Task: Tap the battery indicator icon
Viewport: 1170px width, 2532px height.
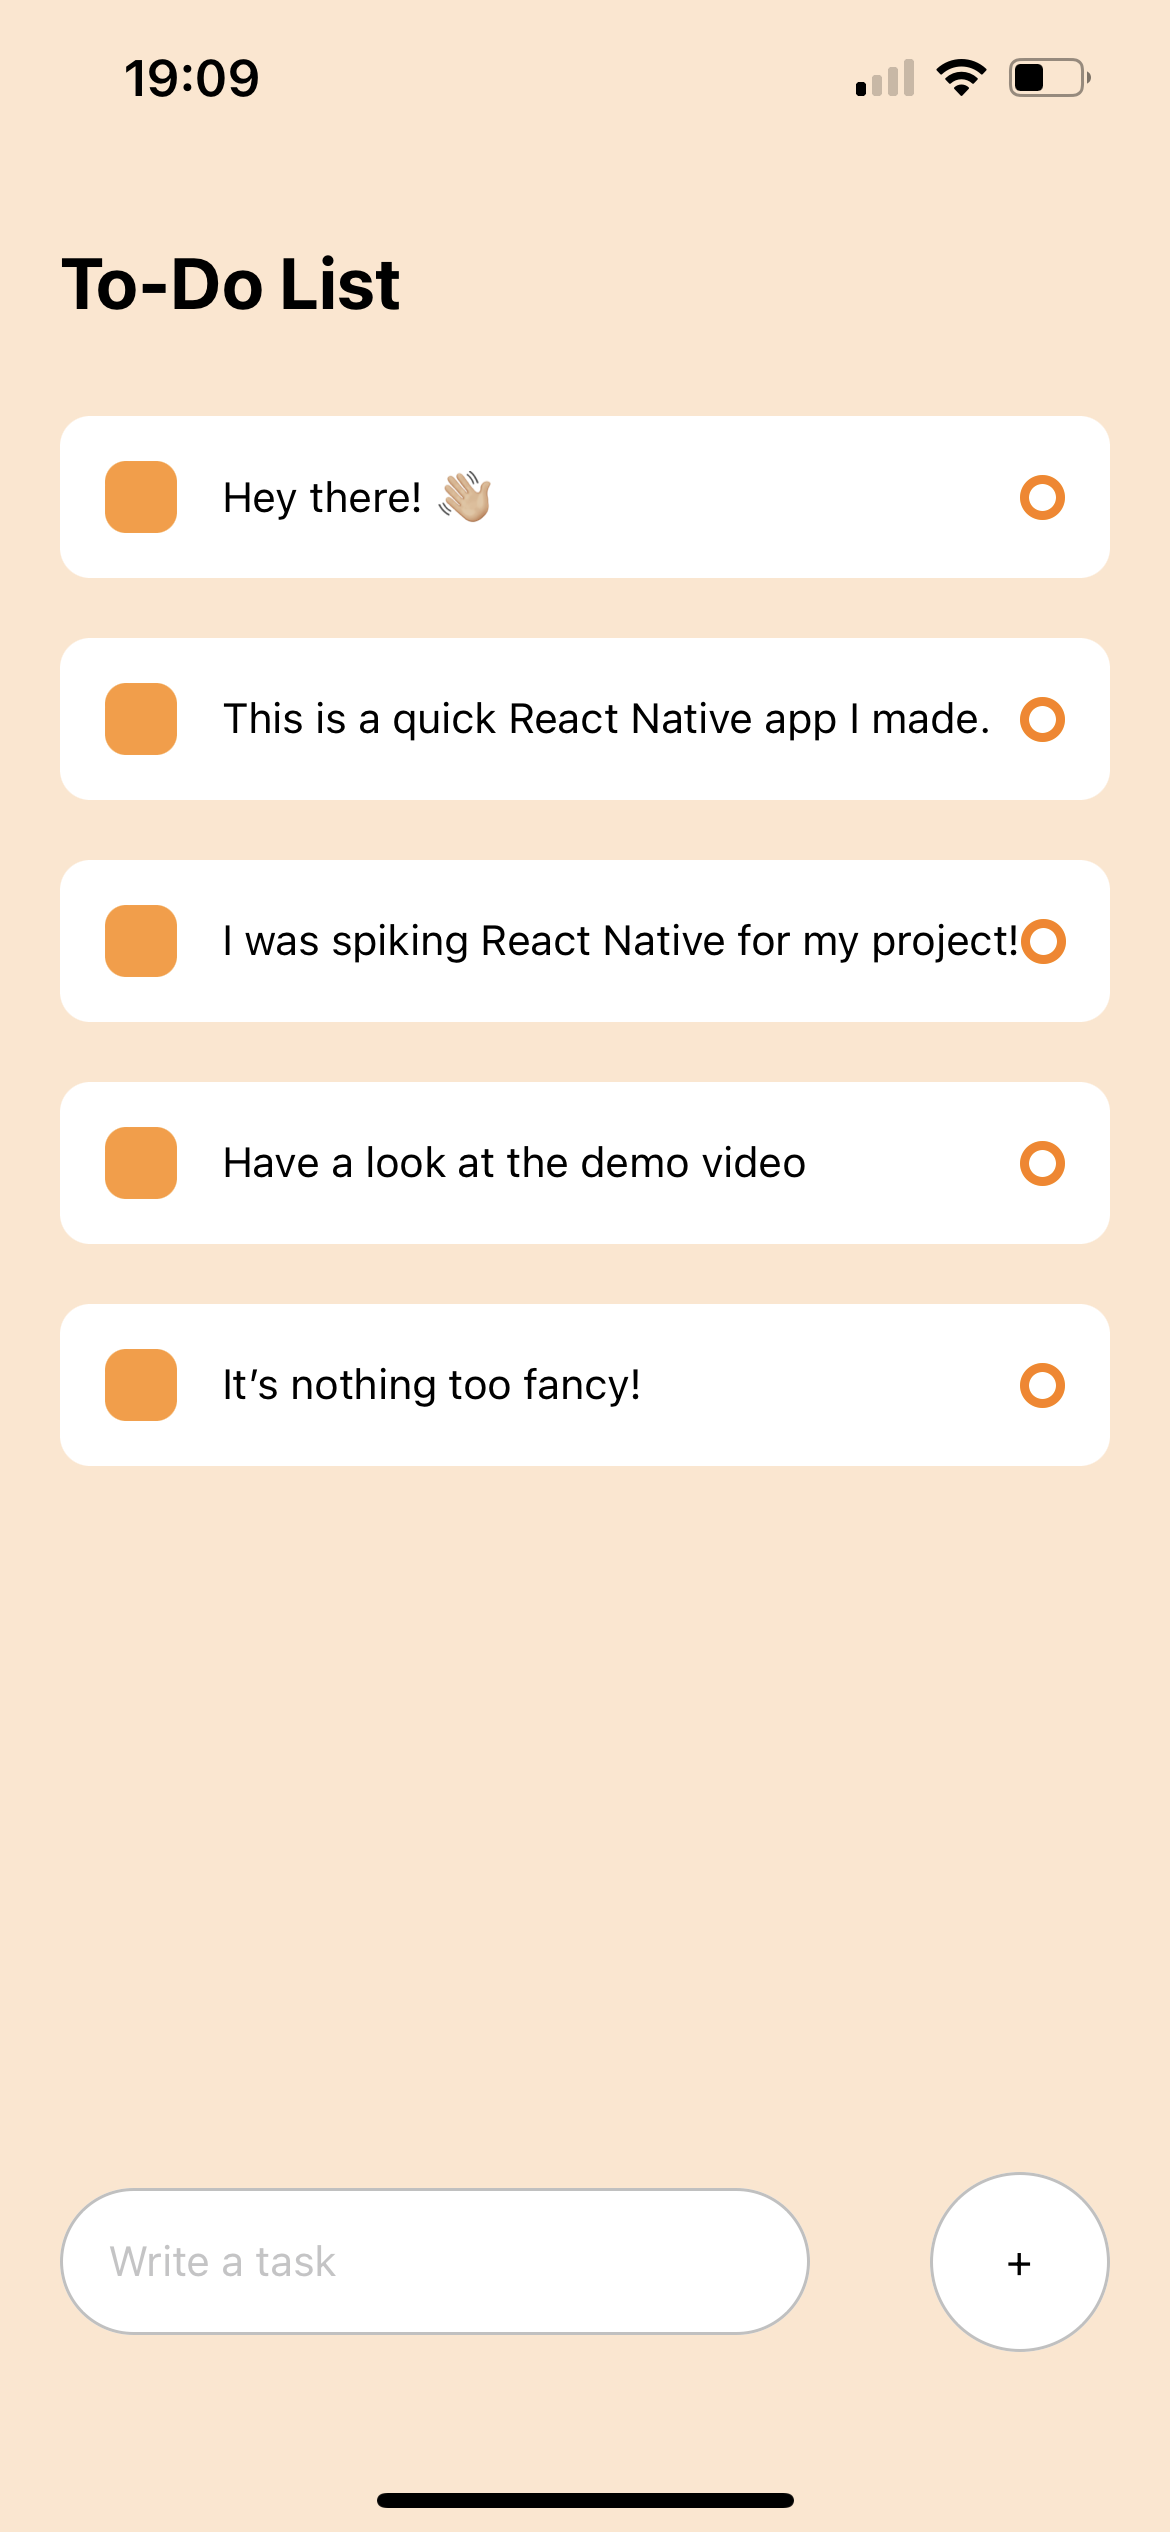Action: point(1050,78)
